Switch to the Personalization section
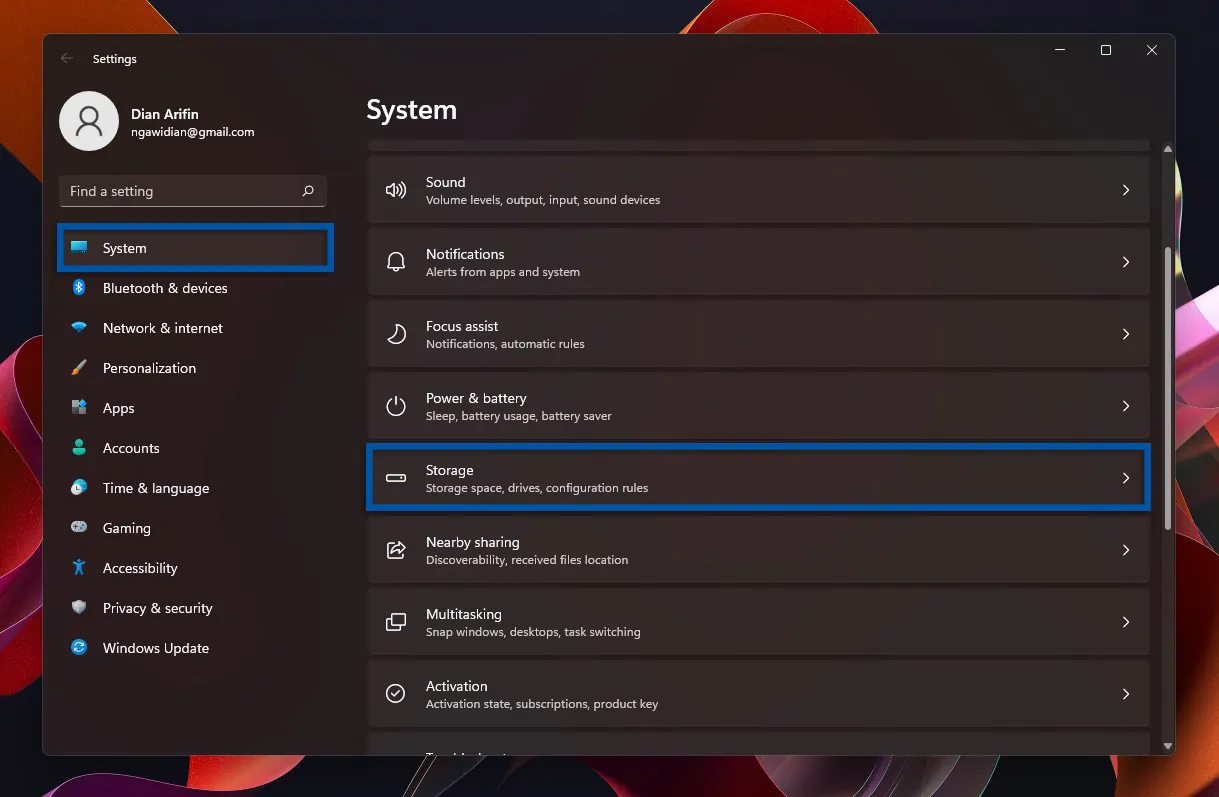 pos(148,368)
